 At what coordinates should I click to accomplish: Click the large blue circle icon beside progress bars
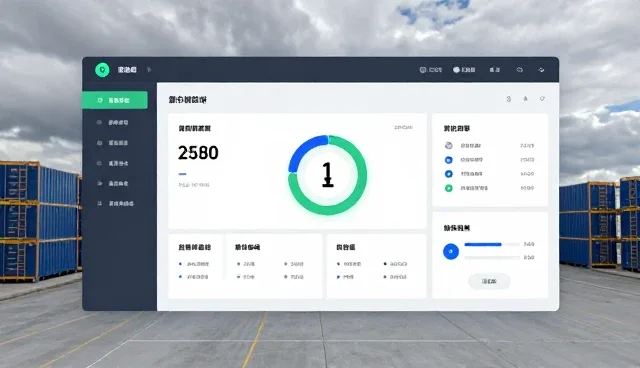coord(451,251)
